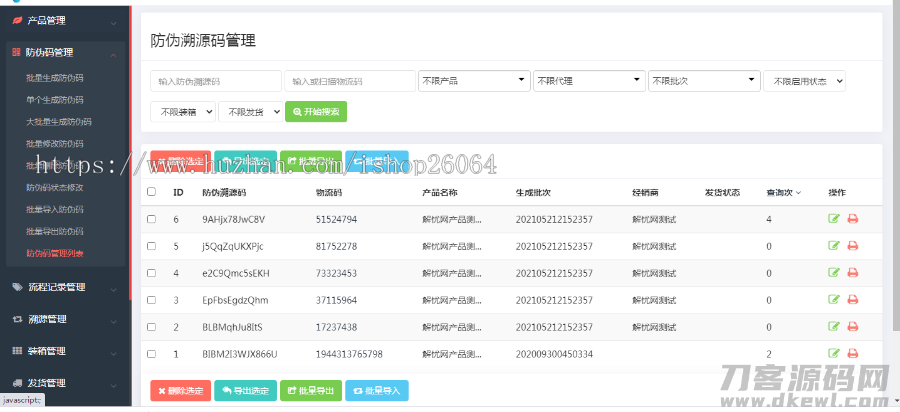
Task: Sort table by the 查询次 column header
Action: click(783, 192)
